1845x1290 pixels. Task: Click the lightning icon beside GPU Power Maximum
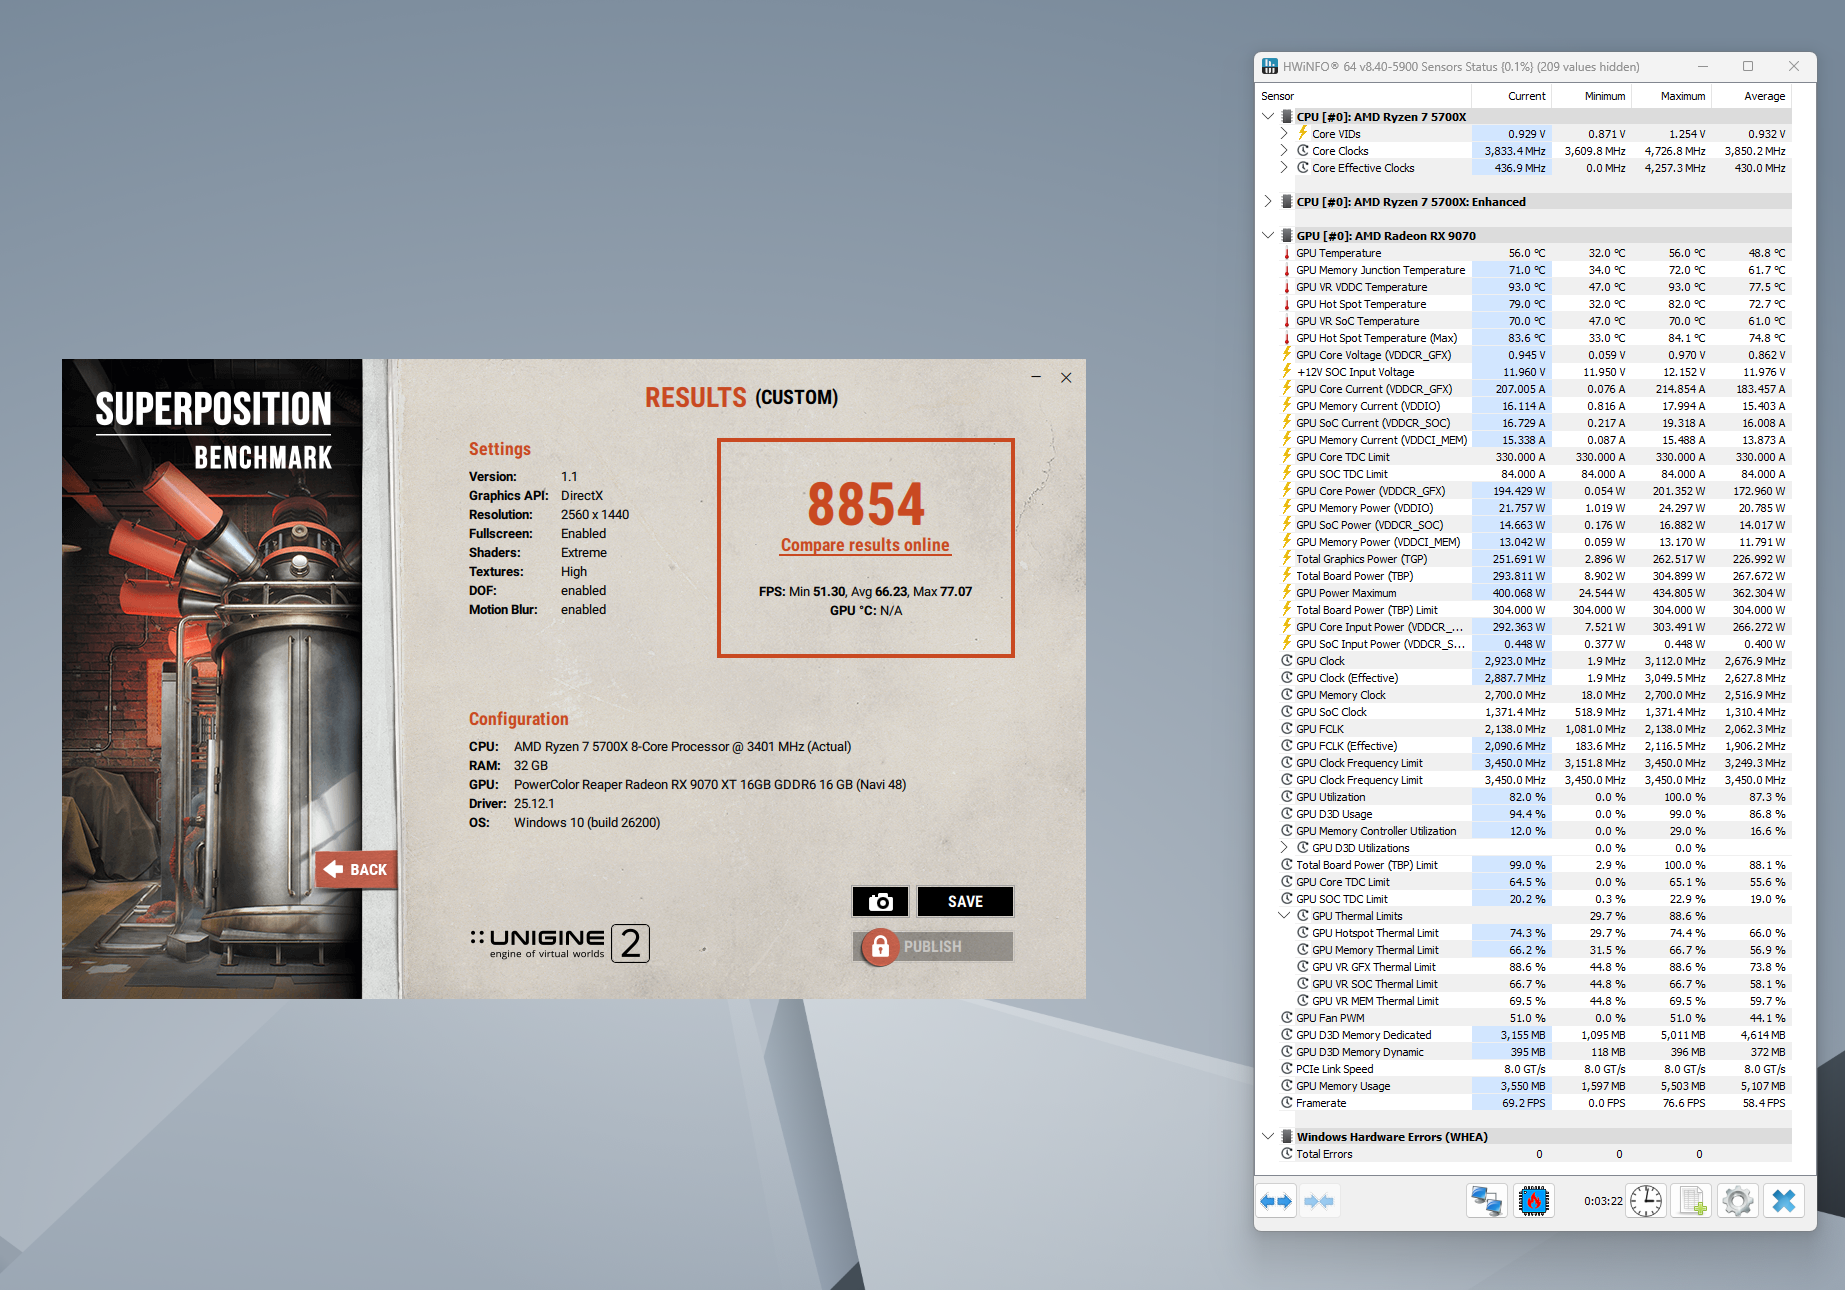pyautogui.click(x=1287, y=593)
